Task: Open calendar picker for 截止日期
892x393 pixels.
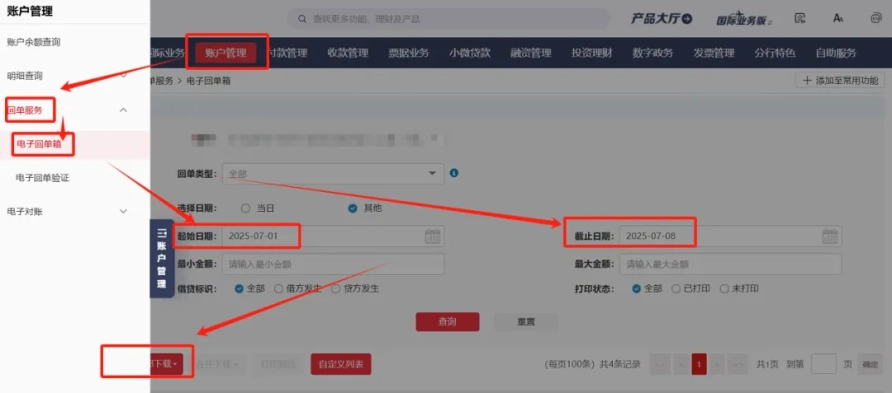Action: pyautogui.click(x=830, y=236)
